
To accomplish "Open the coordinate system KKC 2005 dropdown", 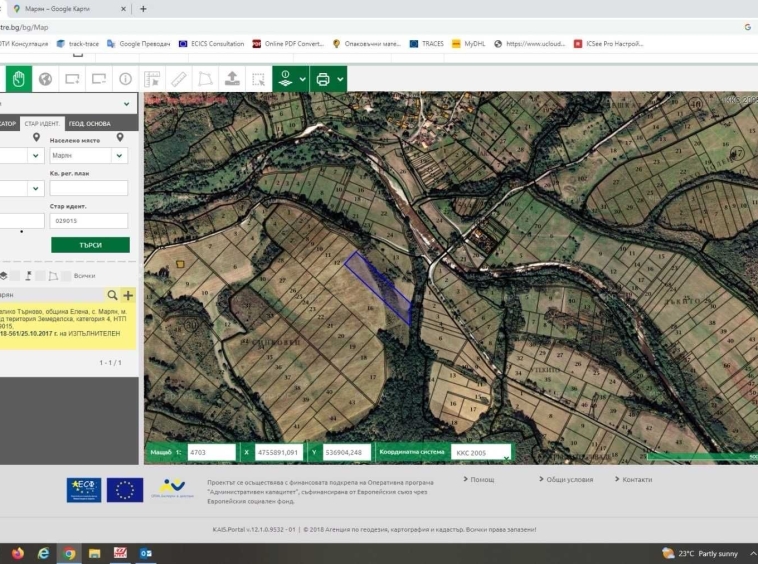I will (480, 452).
